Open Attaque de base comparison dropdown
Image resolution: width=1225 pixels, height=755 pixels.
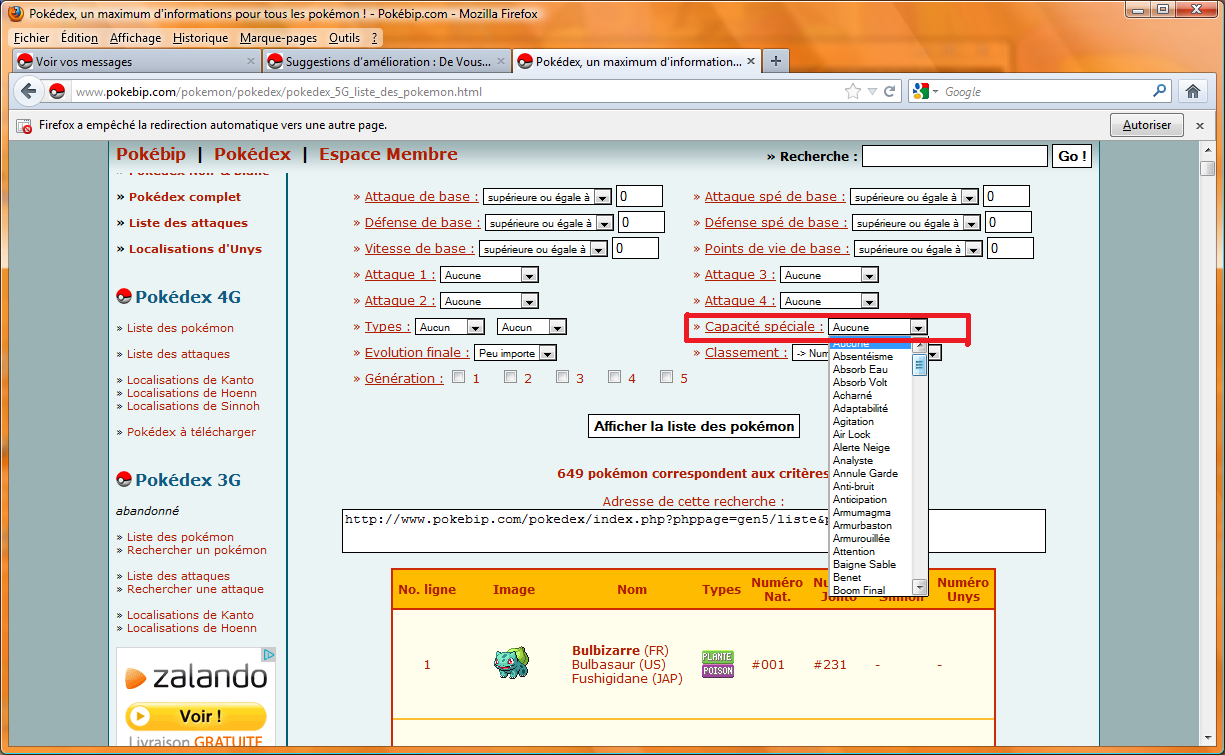tap(547, 197)
